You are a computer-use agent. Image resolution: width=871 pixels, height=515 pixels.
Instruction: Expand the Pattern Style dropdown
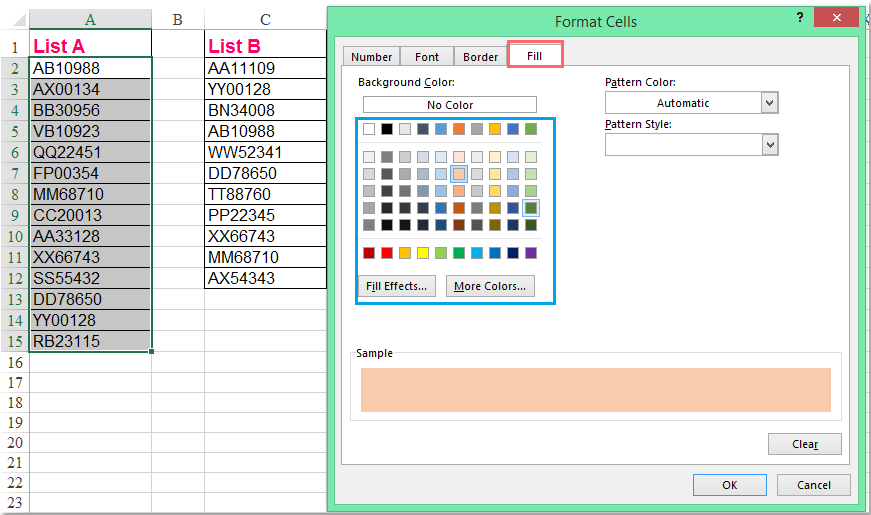(x=769, y=145)
